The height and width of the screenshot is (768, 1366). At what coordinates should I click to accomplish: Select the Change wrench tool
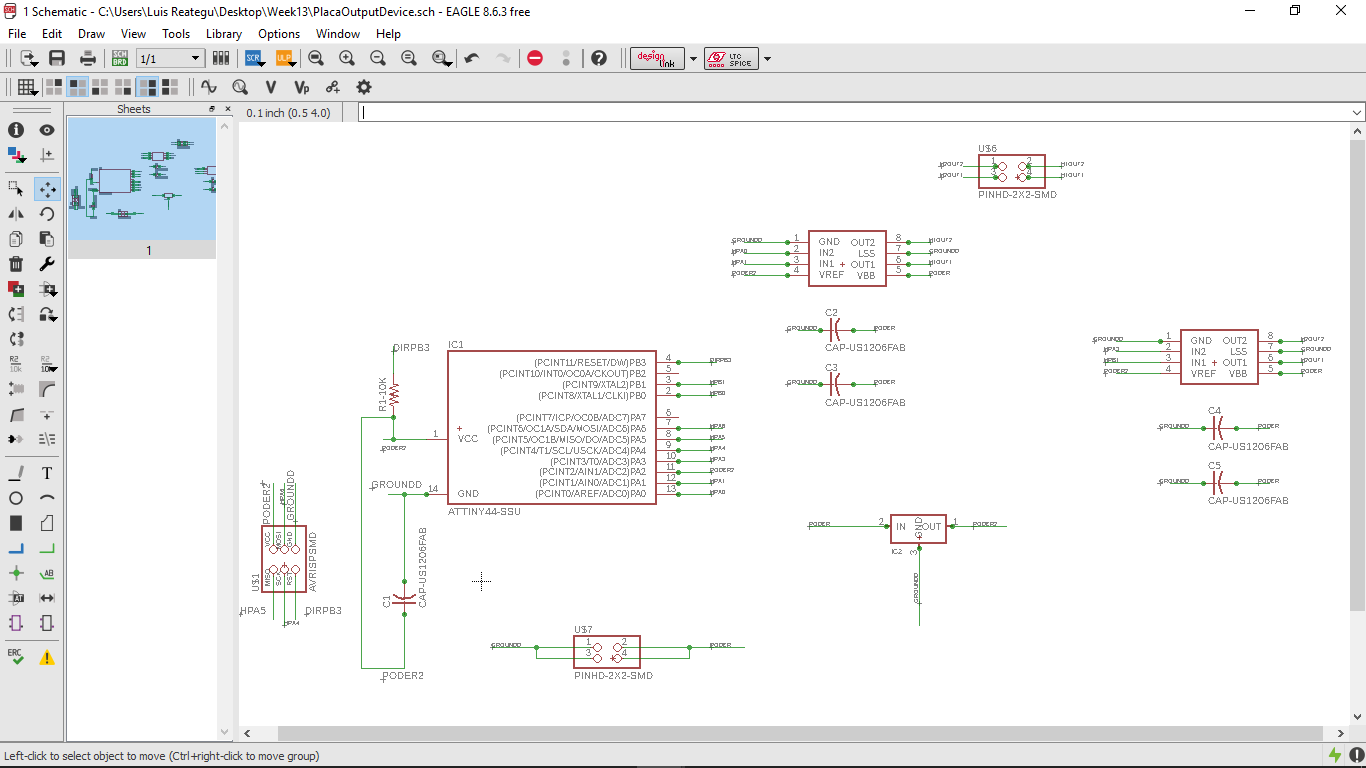pyautogui.click(x=47, y=264)
